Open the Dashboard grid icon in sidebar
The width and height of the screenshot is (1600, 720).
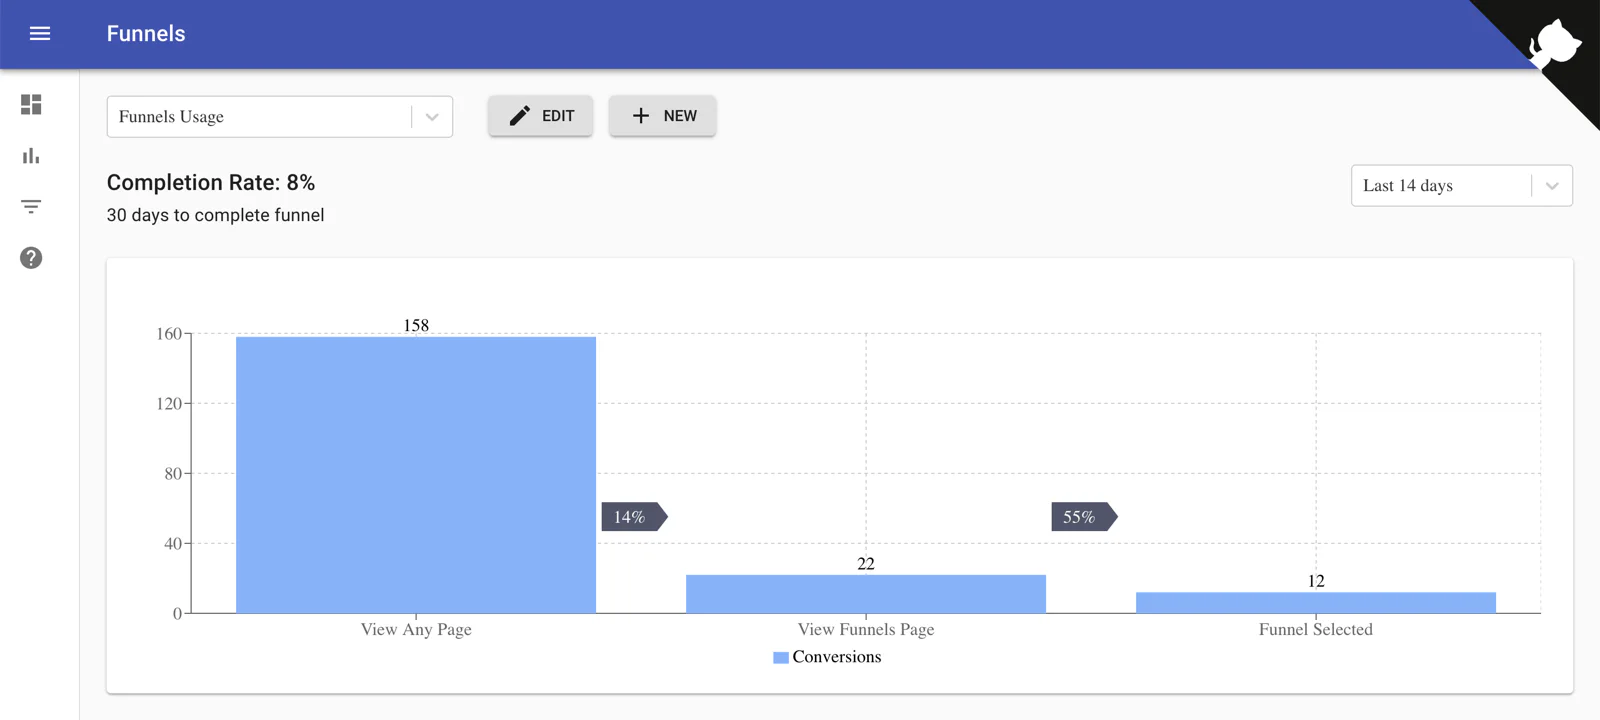pos(31,104)
